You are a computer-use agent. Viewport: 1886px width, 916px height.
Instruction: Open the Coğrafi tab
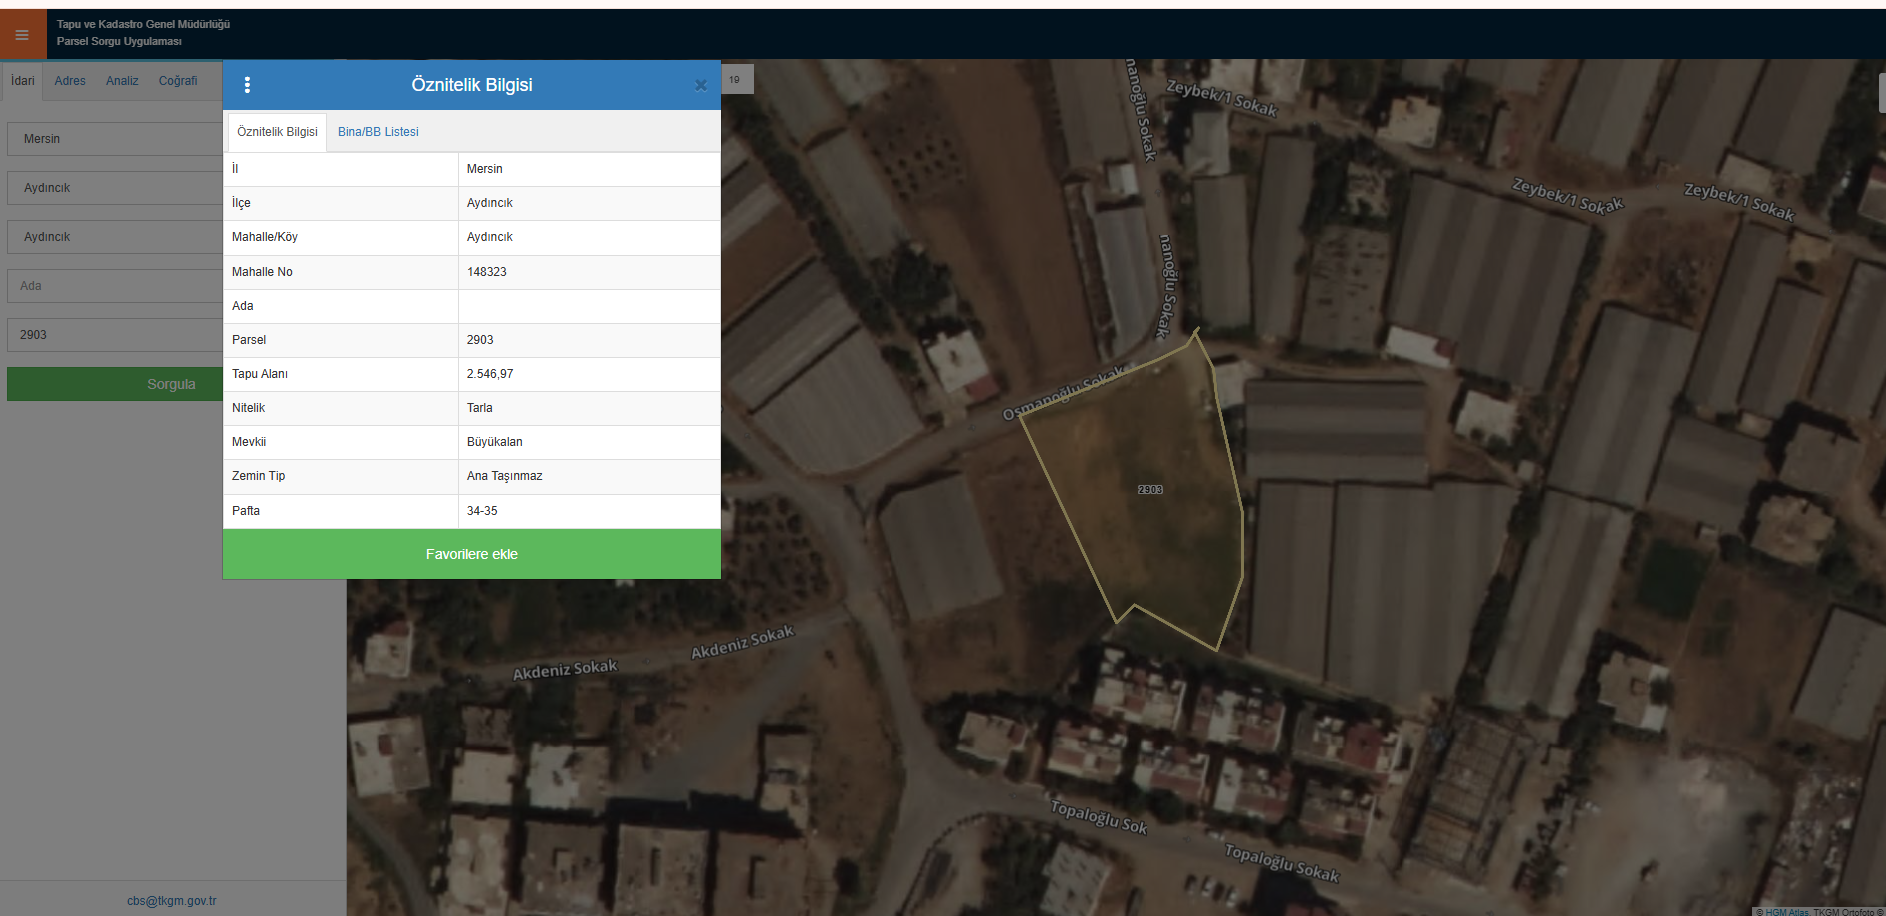coord(178,81)
